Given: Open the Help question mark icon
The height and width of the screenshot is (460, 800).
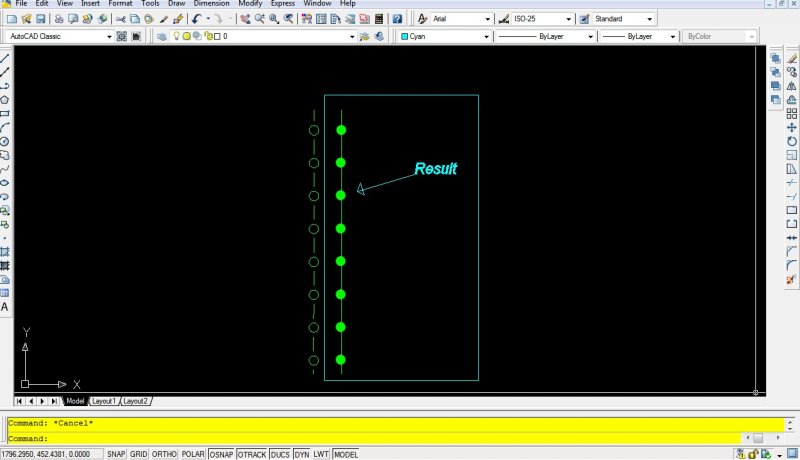Looking at the screenshot, I should point(397,19).
